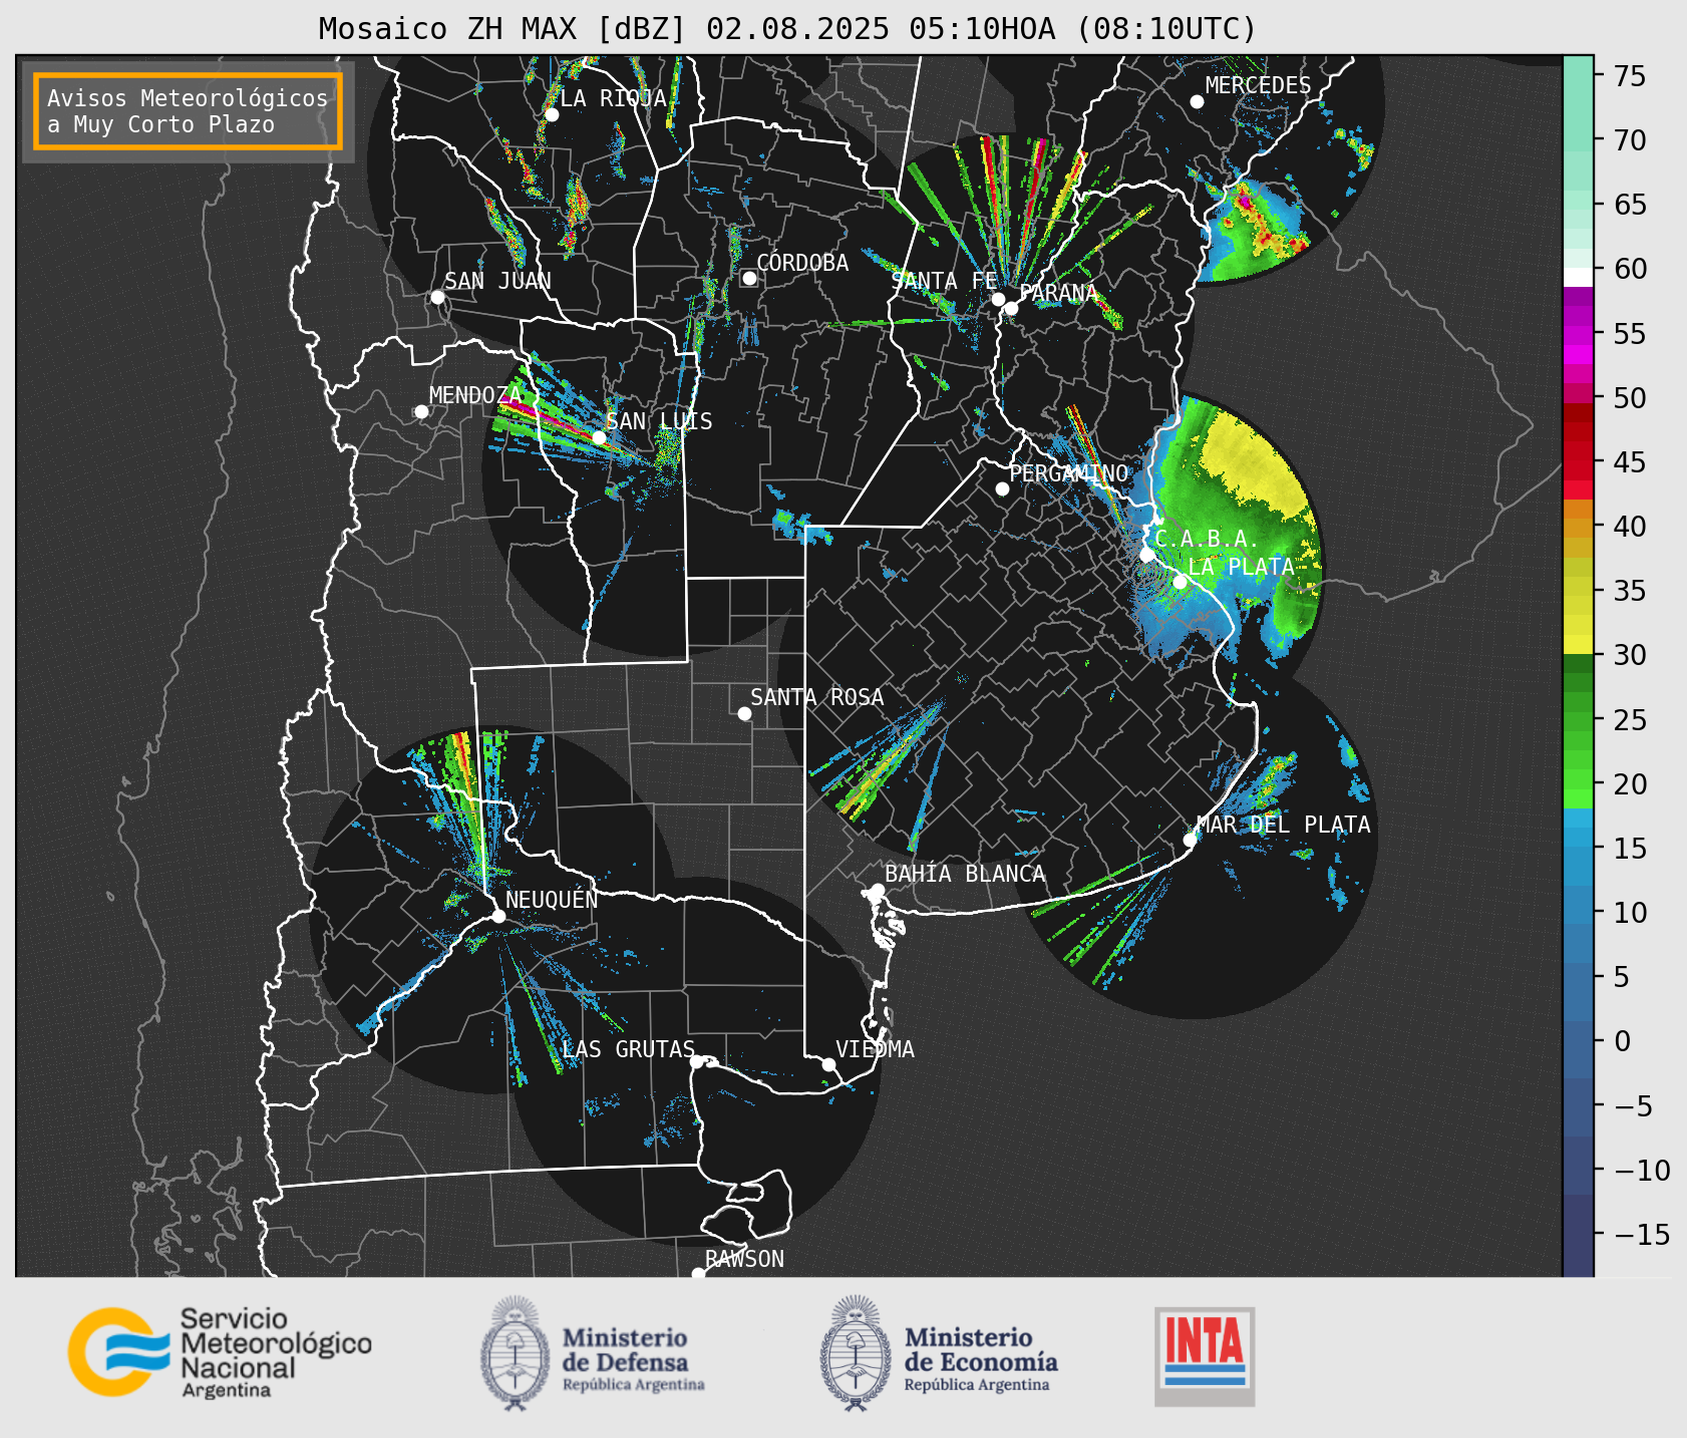The width and height of the screenshot is (1687, 1438).
Task: Click the RAWSON city marker
Action: click(x=698, y=1273)
